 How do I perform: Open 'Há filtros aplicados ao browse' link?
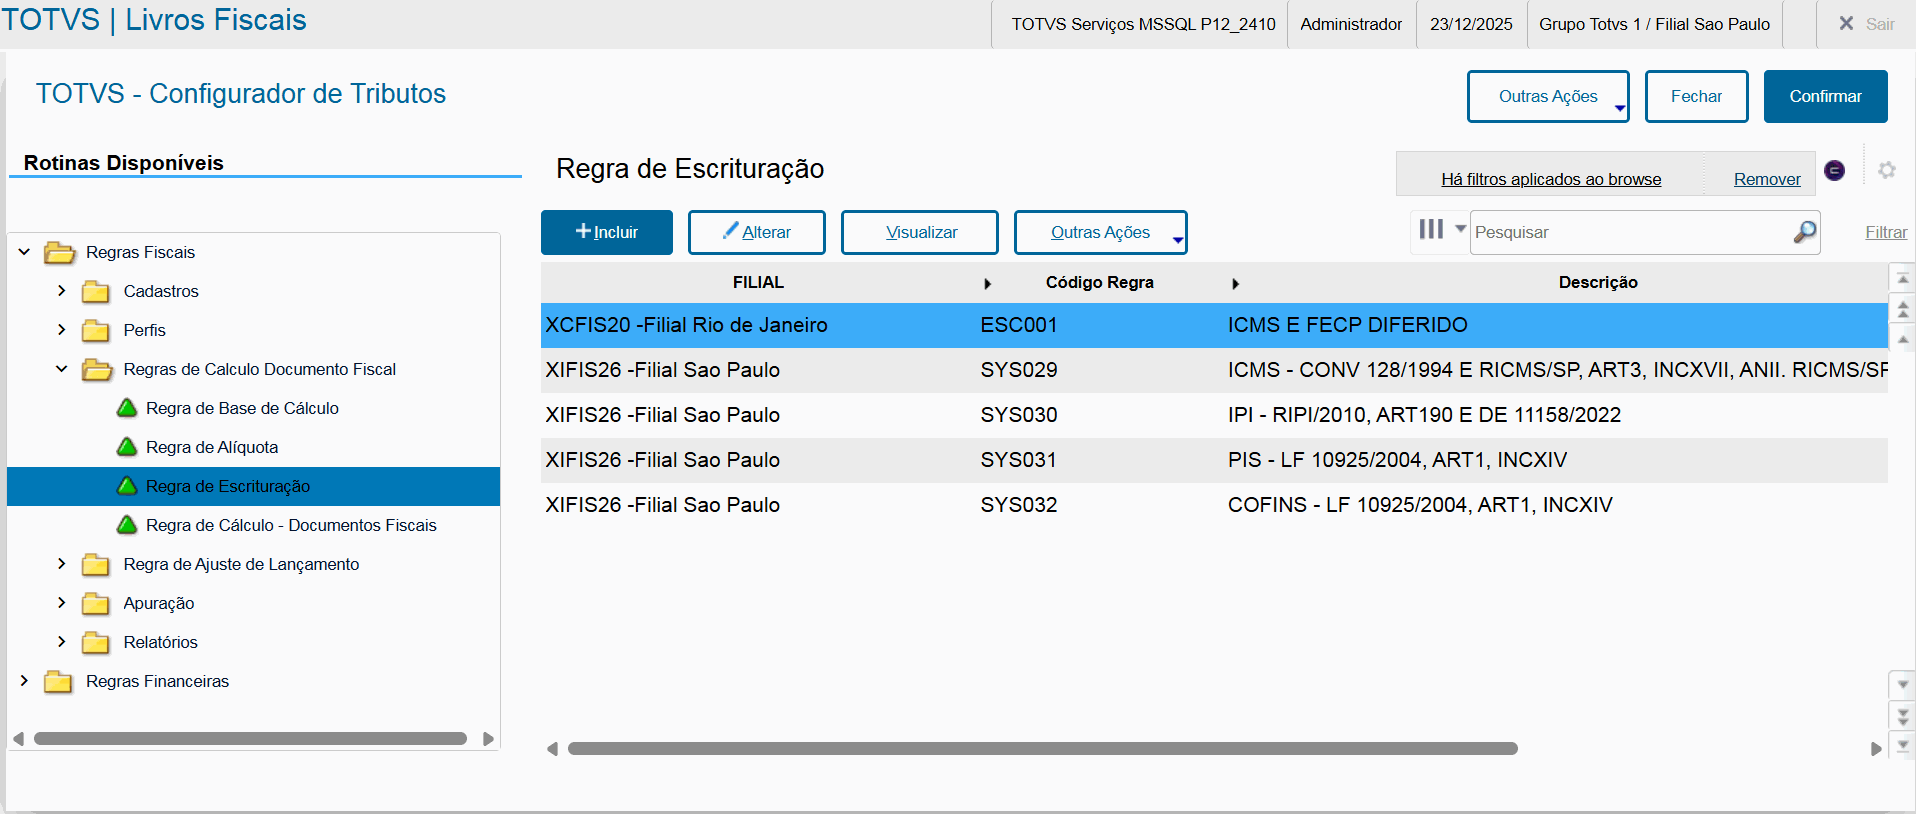[1551, 179]
